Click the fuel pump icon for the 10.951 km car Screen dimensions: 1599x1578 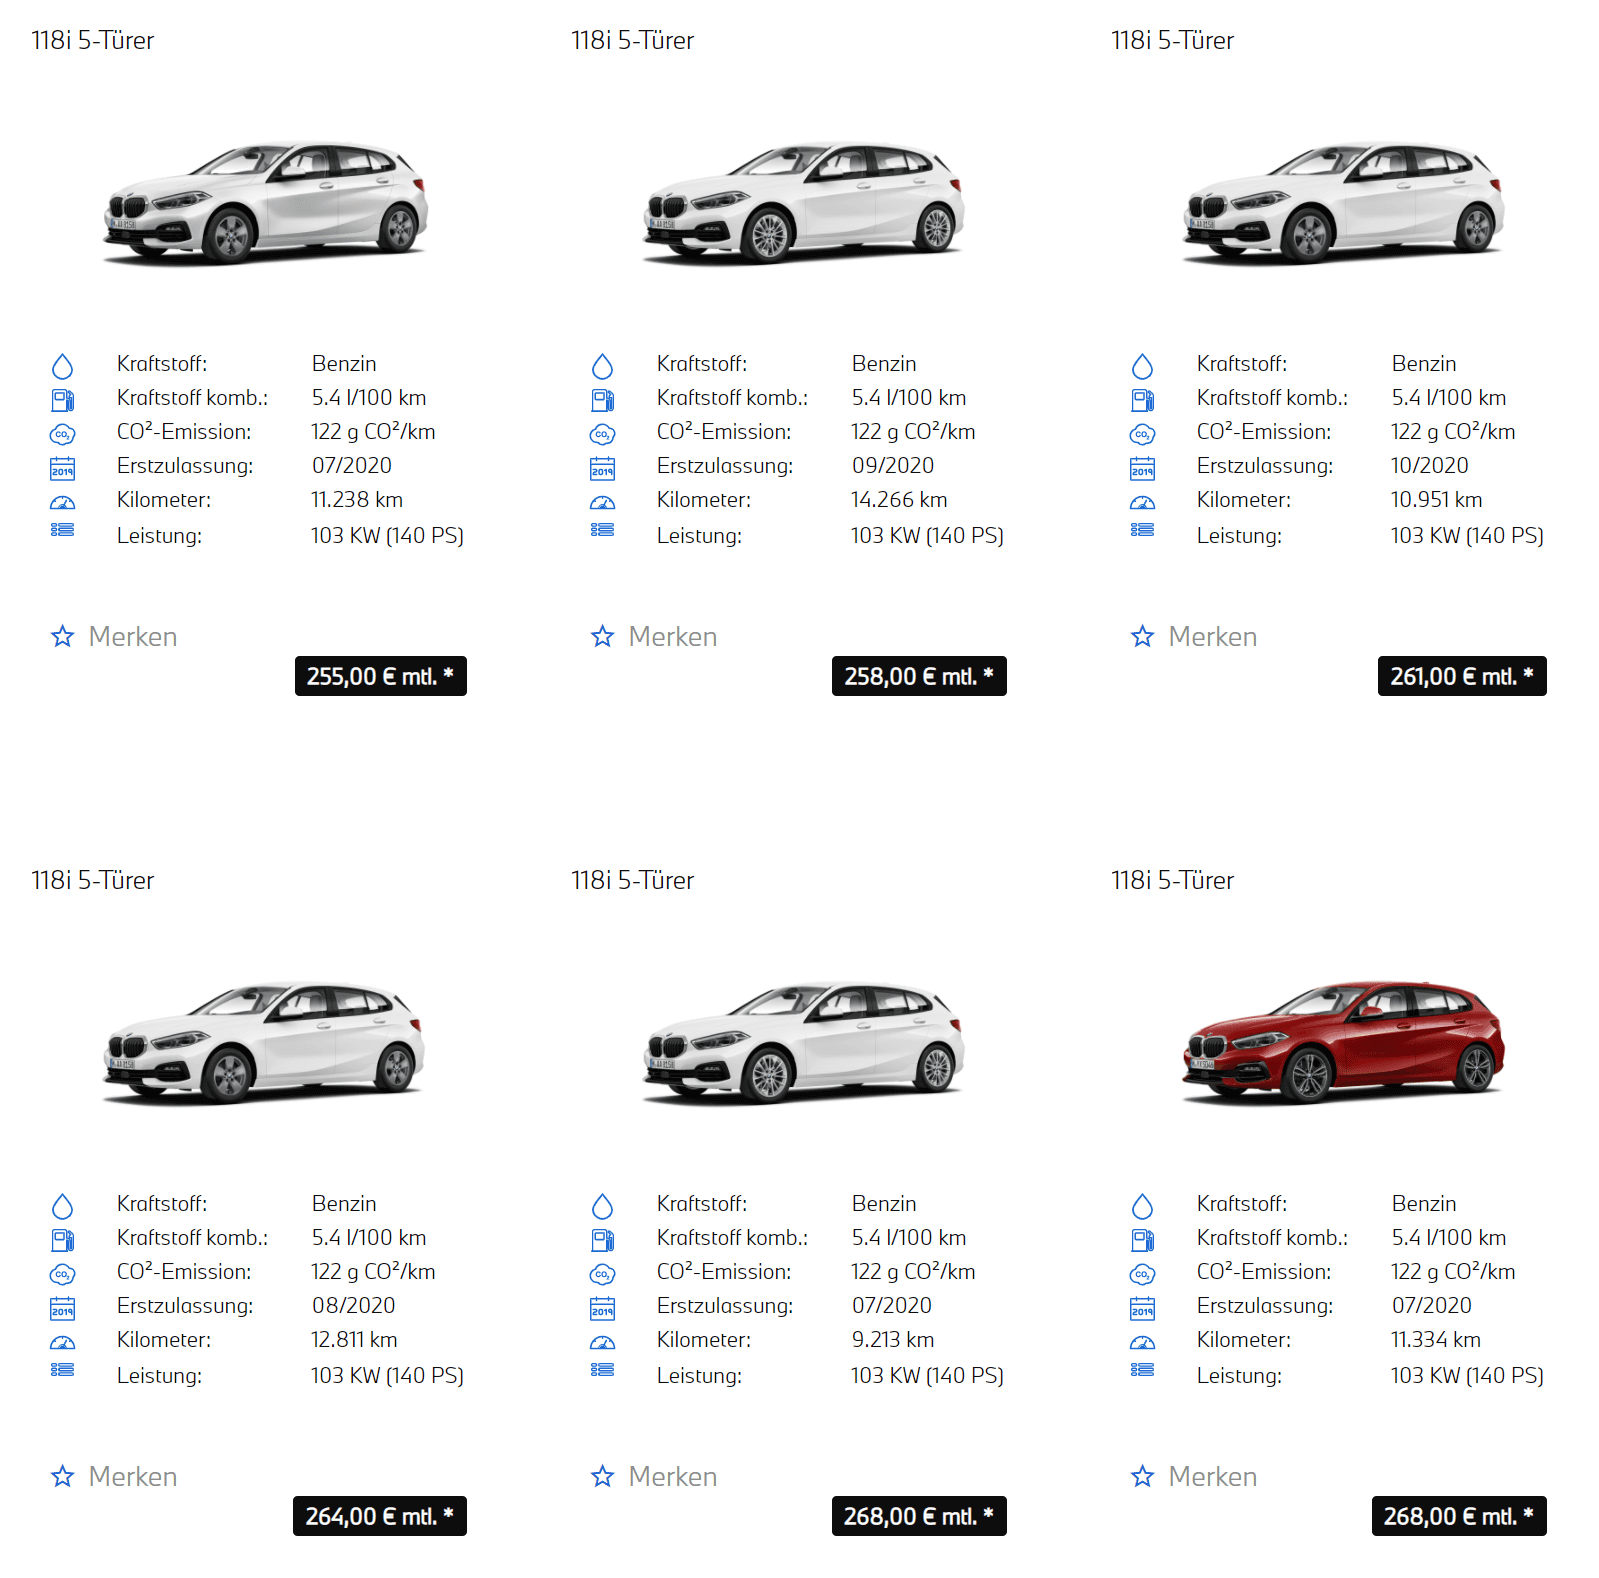click(x=1142, y=400)
